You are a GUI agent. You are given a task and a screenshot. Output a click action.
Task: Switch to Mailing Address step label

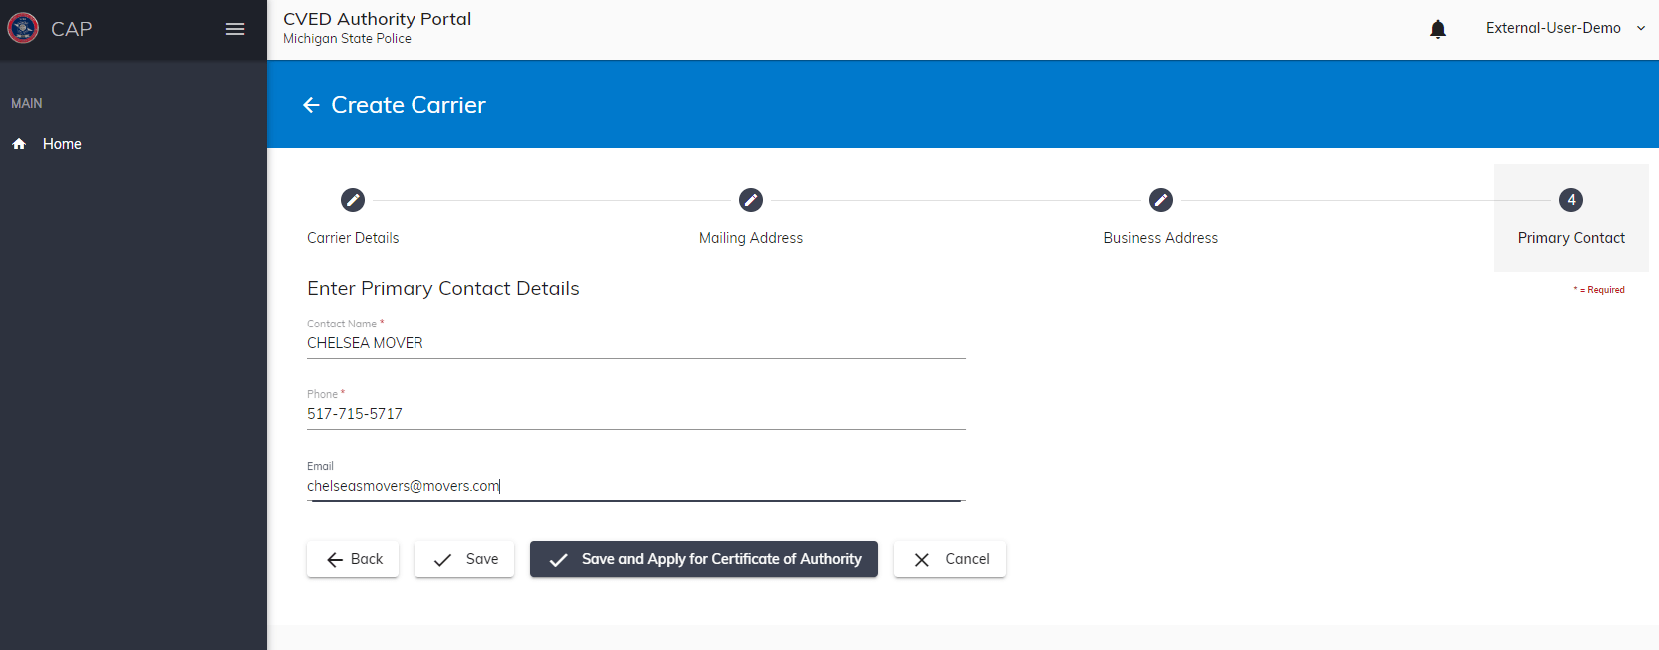(x=751, y=238)
